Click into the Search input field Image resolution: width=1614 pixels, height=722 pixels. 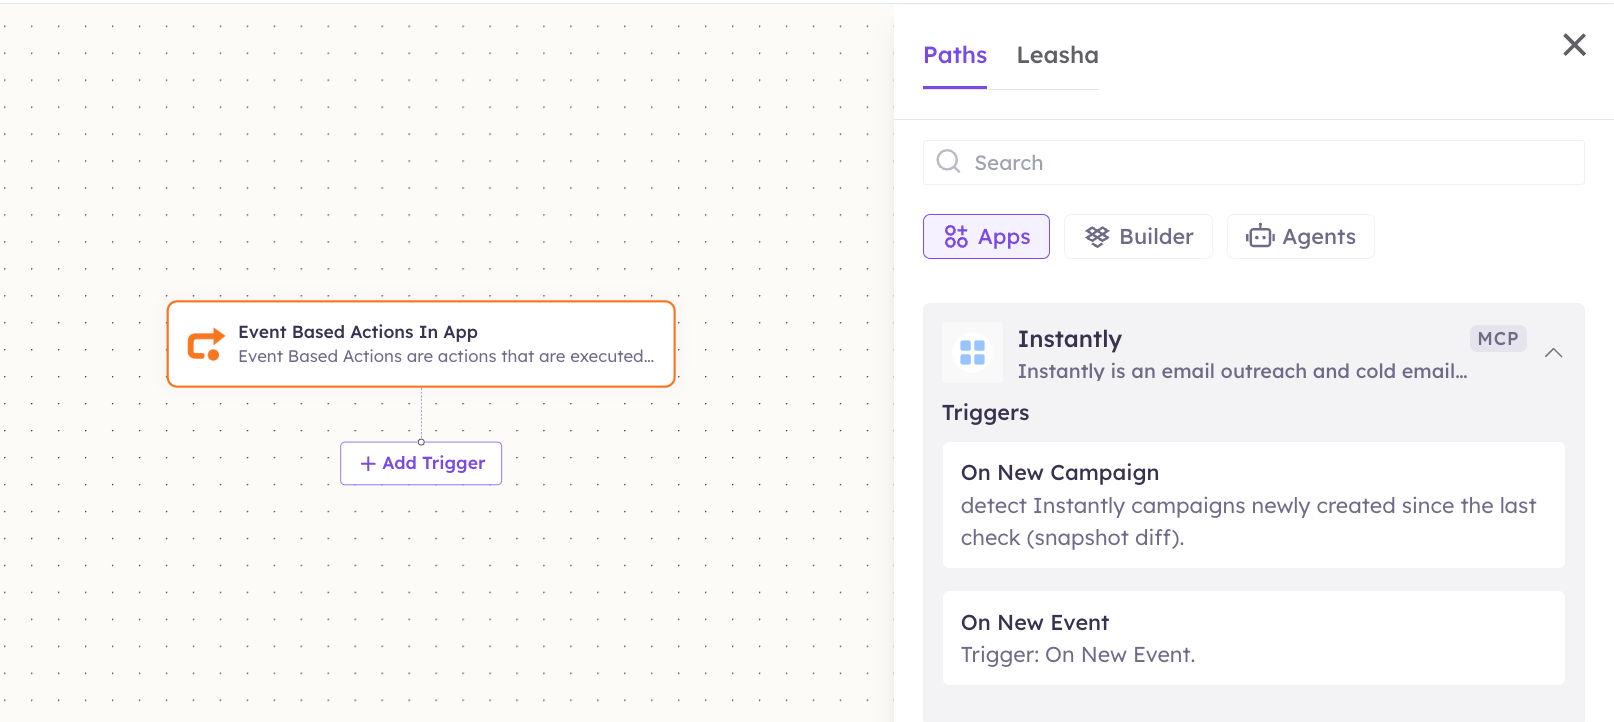point(1253,162)
